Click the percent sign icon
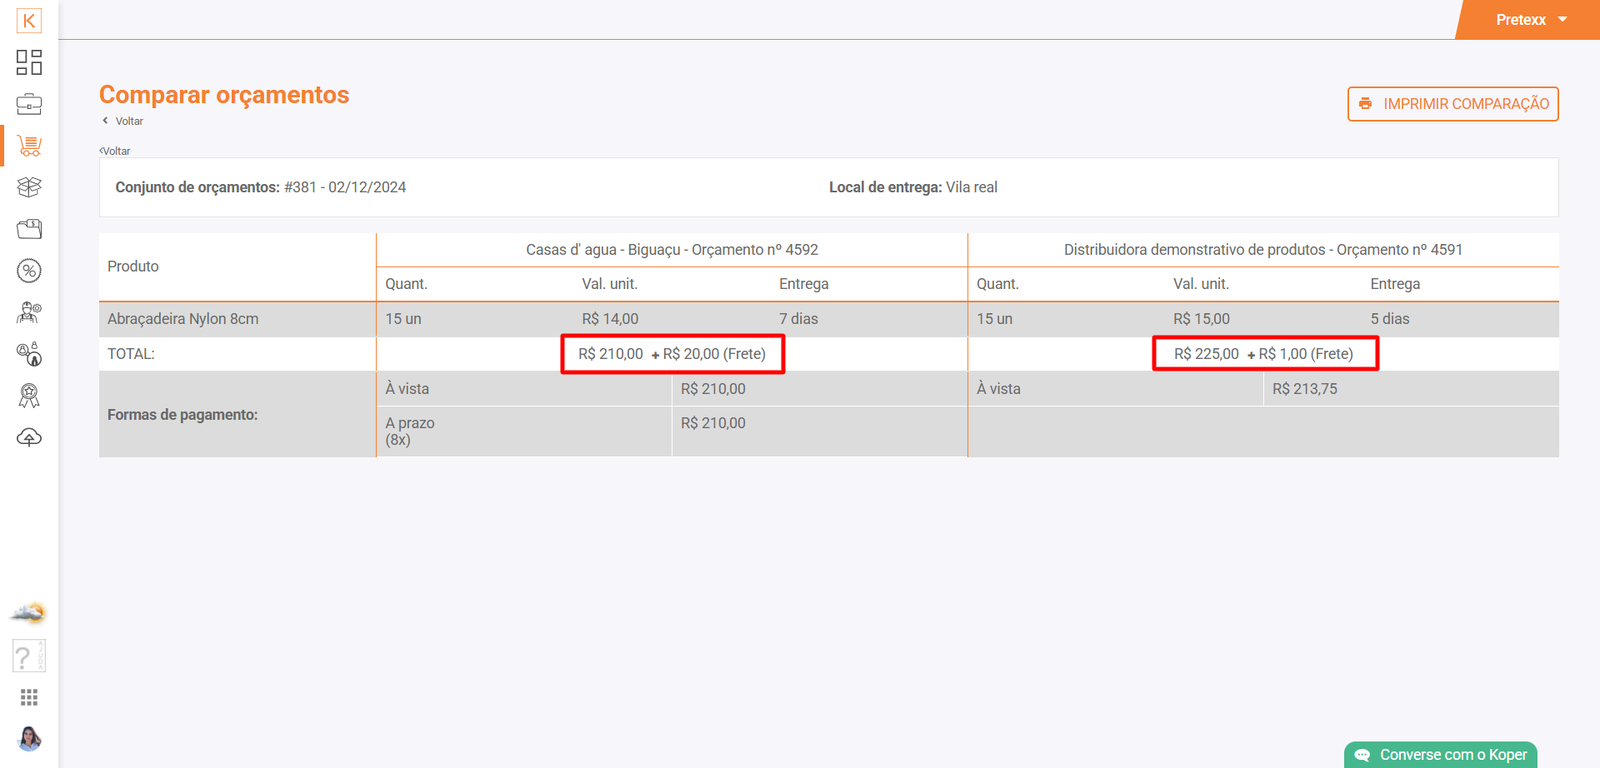The image size is (1600, 768). (29, 271)
